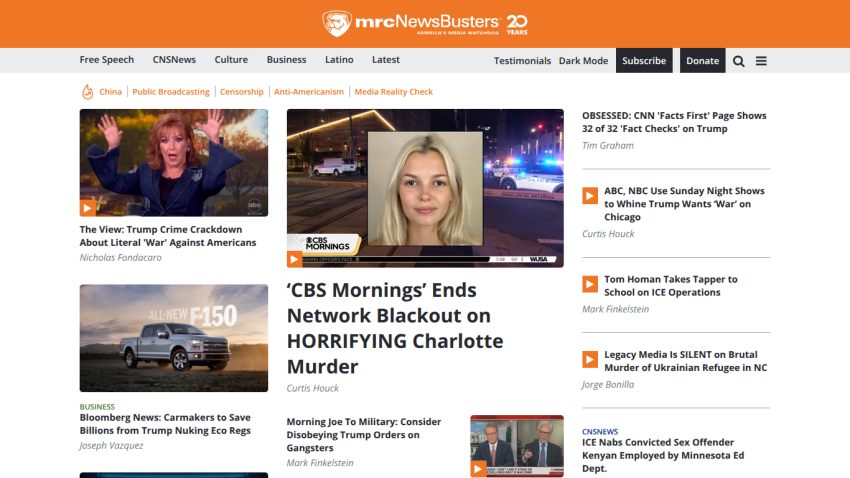Image resolution: width=850 pixels, height=478 pixels.
Task: Open author Tim Graham's page
Action: pos(608,145)
